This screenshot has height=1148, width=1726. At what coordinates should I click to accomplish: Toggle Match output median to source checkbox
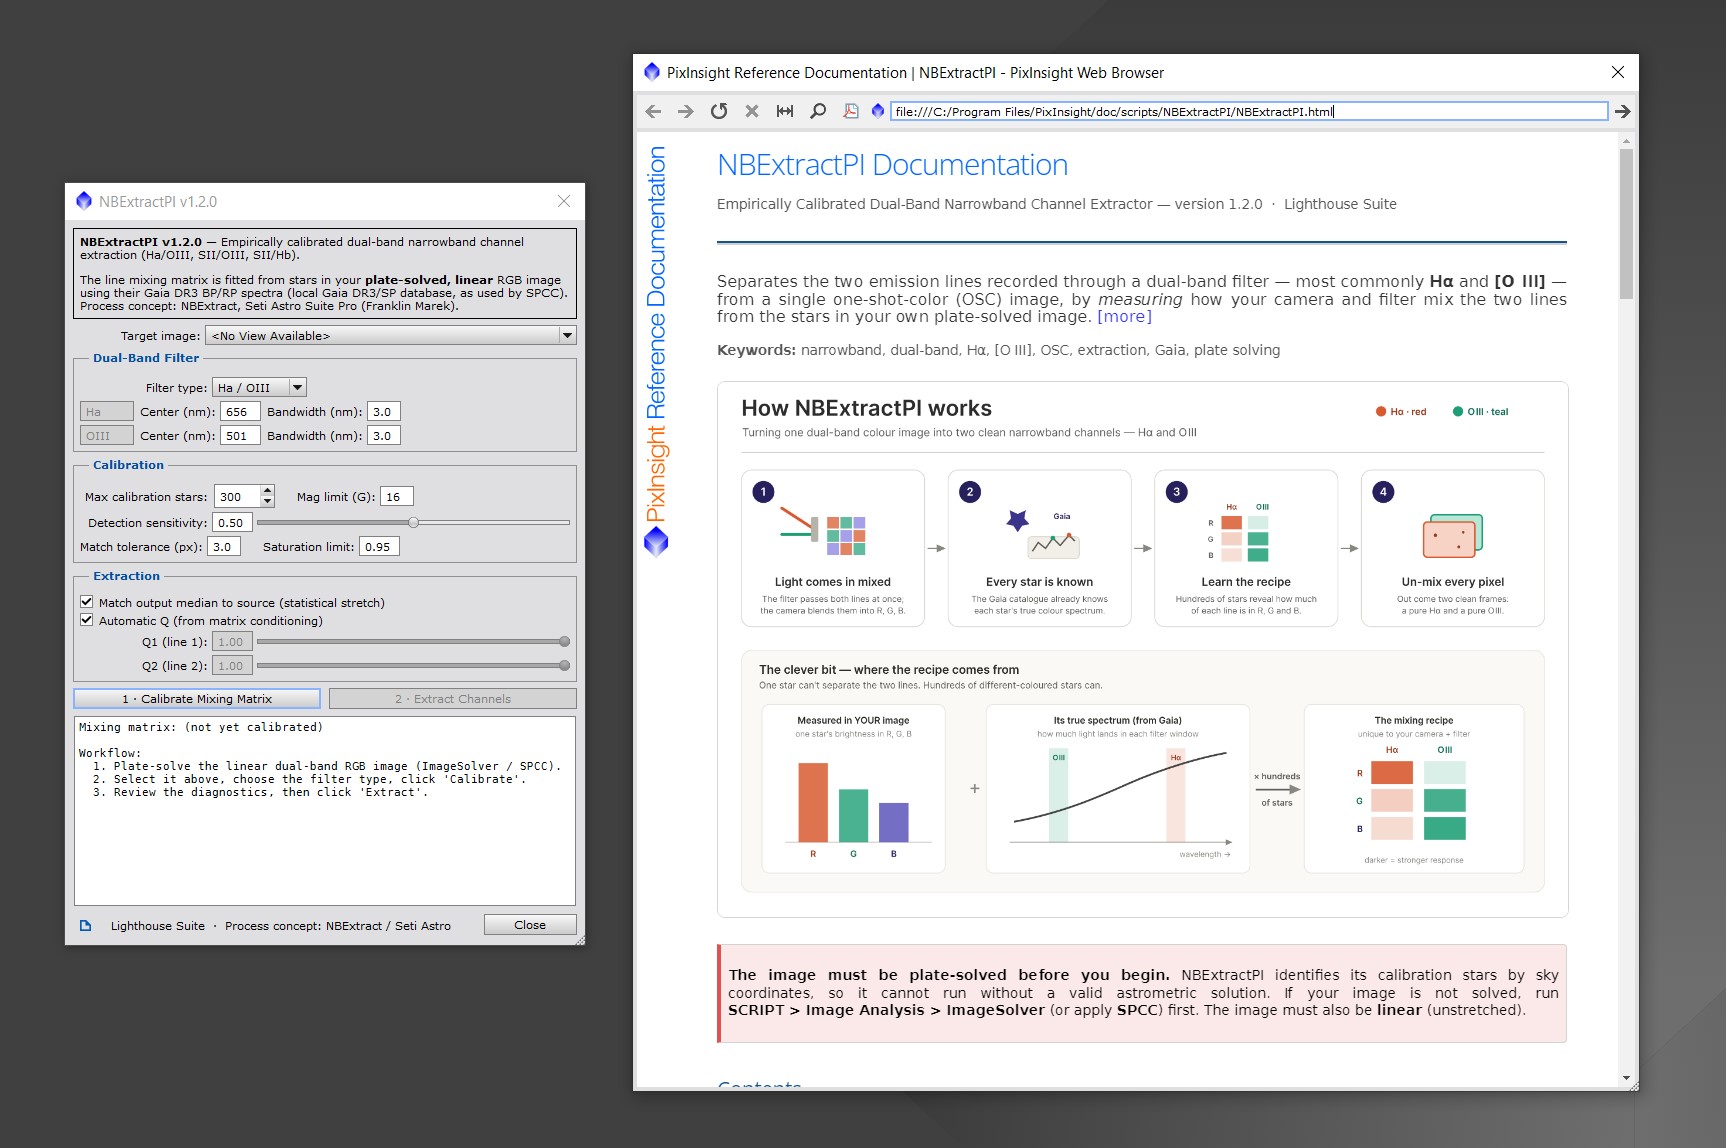pyautogui.click(x=87, y=602)
